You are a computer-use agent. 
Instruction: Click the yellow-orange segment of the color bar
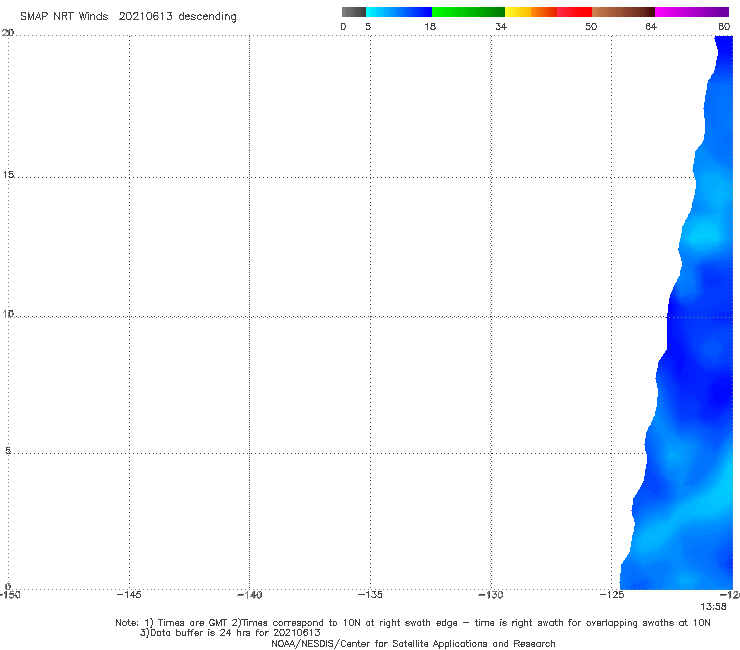click(531, 12)
